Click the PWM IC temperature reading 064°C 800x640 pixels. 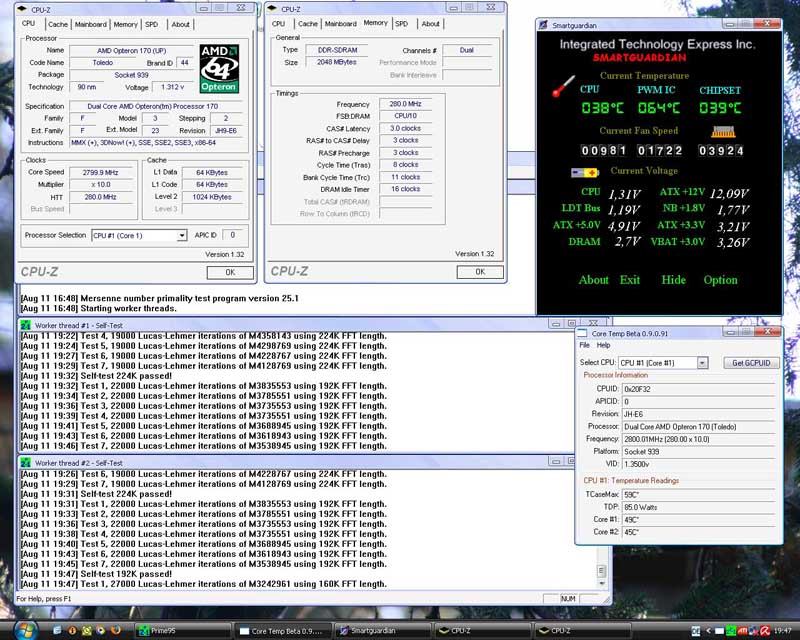pyautogui.click(x=659, y=108)
